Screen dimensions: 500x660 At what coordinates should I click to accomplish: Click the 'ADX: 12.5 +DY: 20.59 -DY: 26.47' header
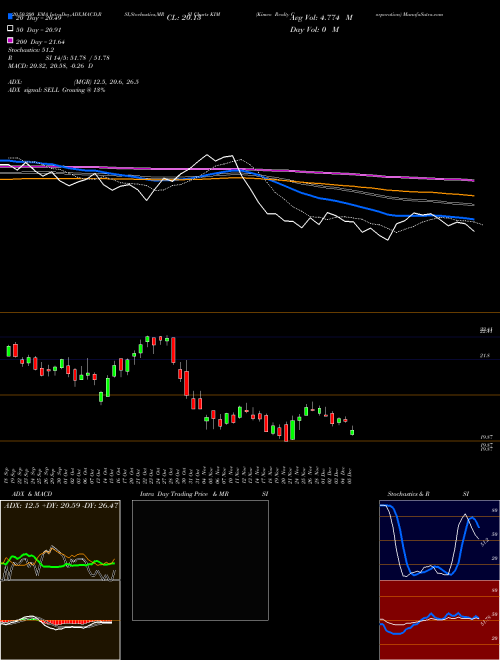point(61,505)
